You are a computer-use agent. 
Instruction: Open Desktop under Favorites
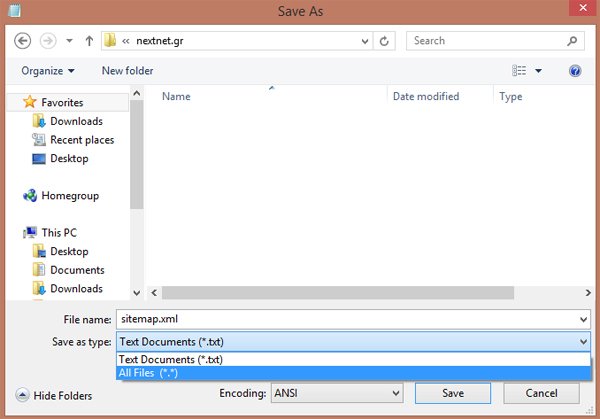69,158
